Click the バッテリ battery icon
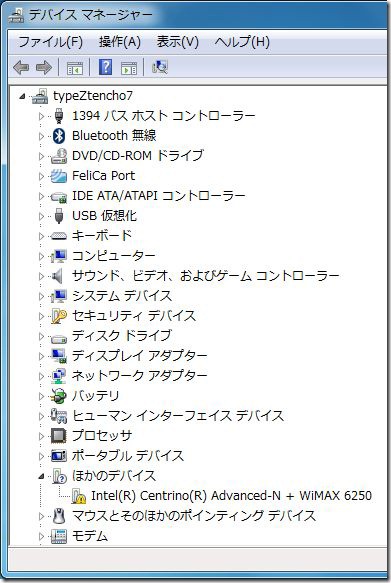The width and height of the screenshot is (391, 583). pos(59,396)
